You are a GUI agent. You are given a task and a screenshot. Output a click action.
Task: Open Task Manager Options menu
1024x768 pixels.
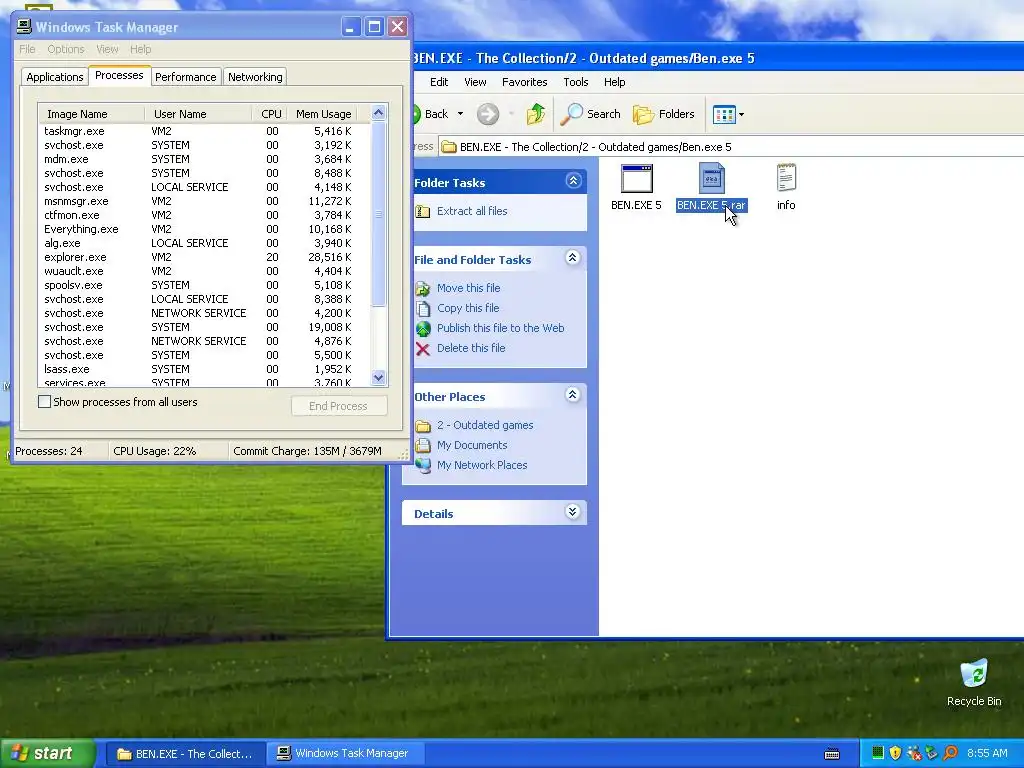coord(65,49)
